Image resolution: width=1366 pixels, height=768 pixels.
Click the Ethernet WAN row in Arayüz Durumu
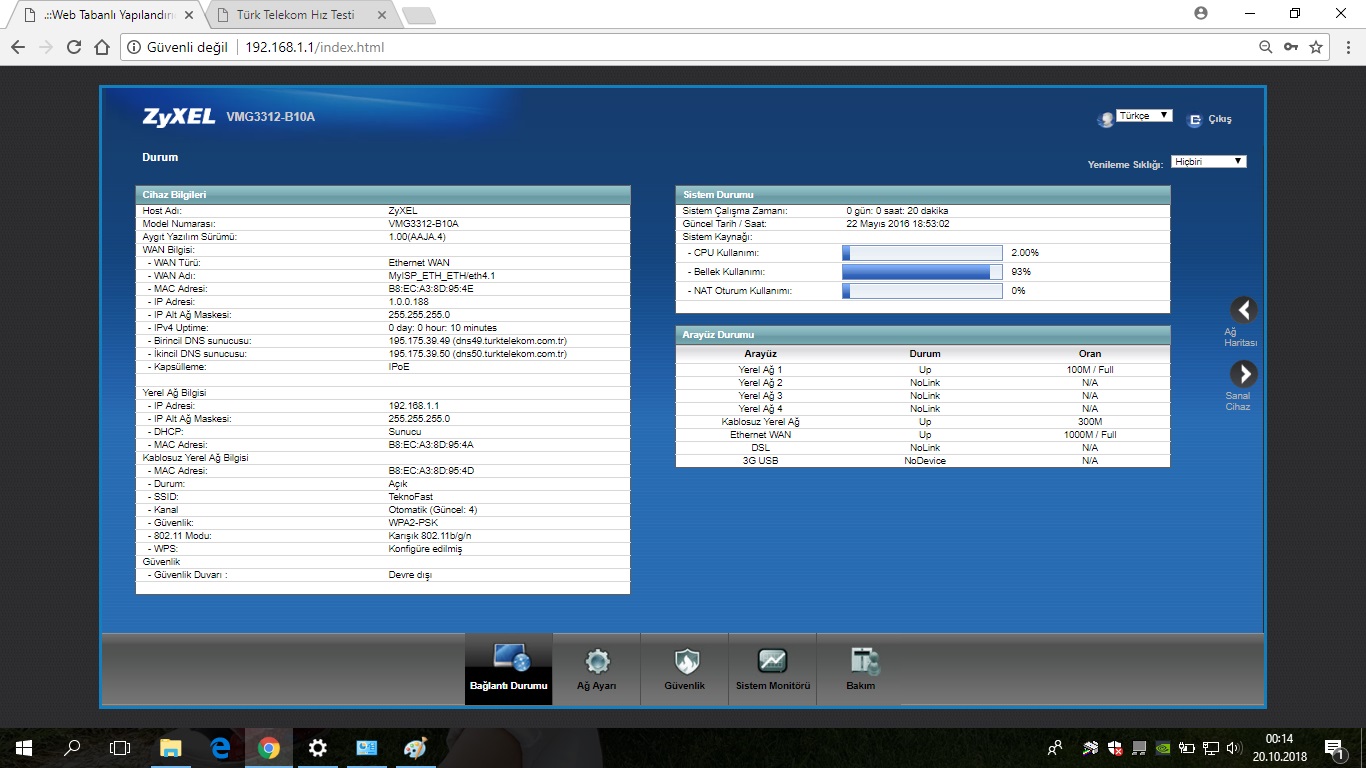923,435
